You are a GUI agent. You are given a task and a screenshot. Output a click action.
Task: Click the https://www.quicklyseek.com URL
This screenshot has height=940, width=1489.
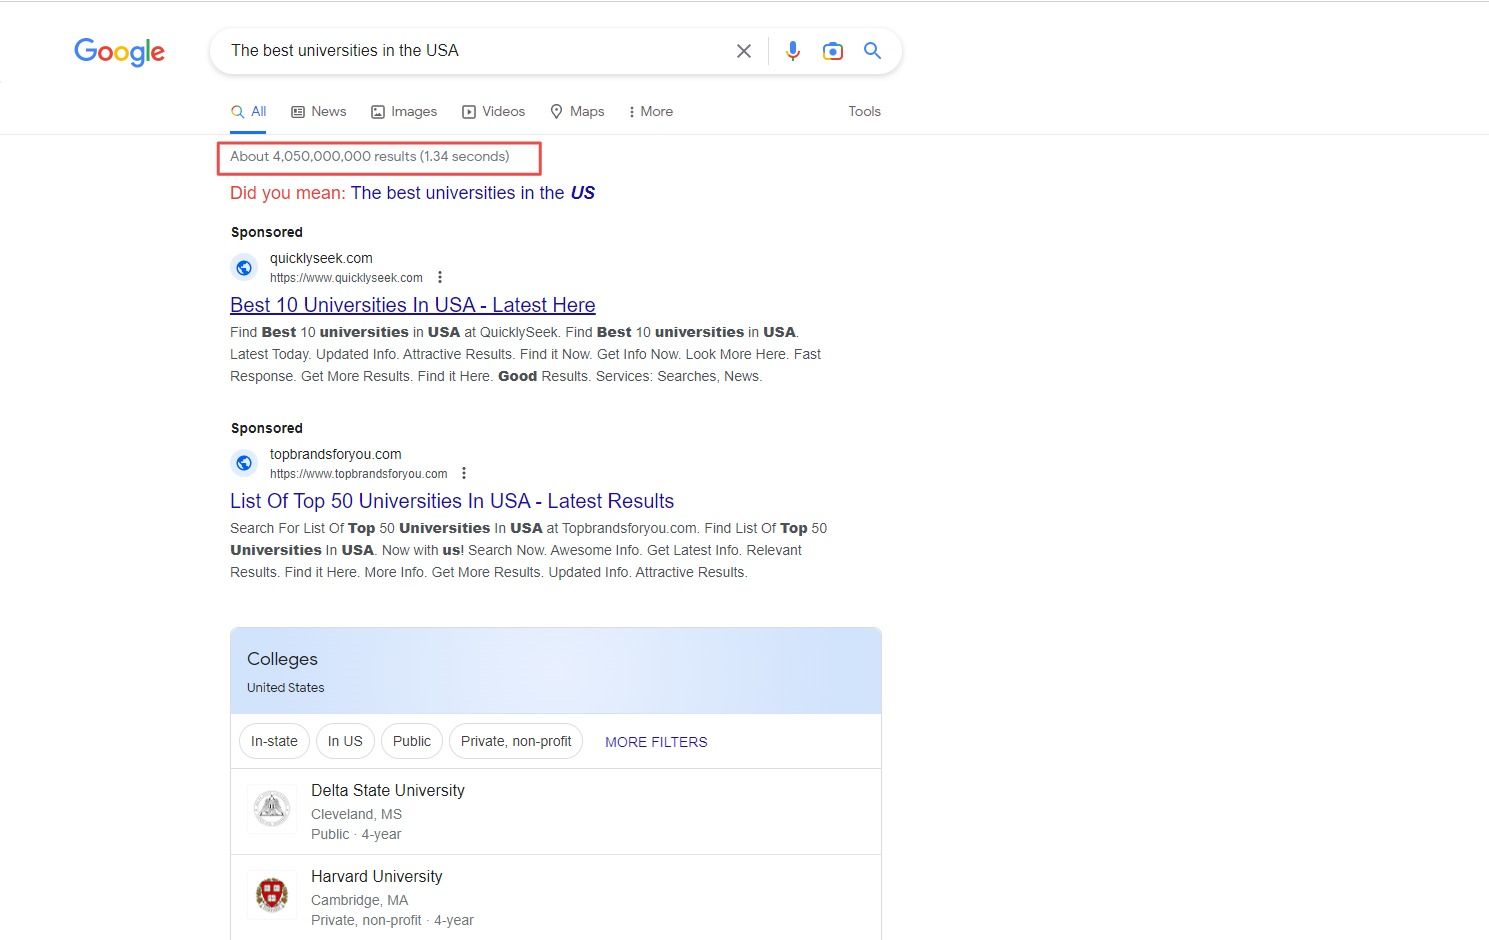pyautogui.click(x=346, y=278)
